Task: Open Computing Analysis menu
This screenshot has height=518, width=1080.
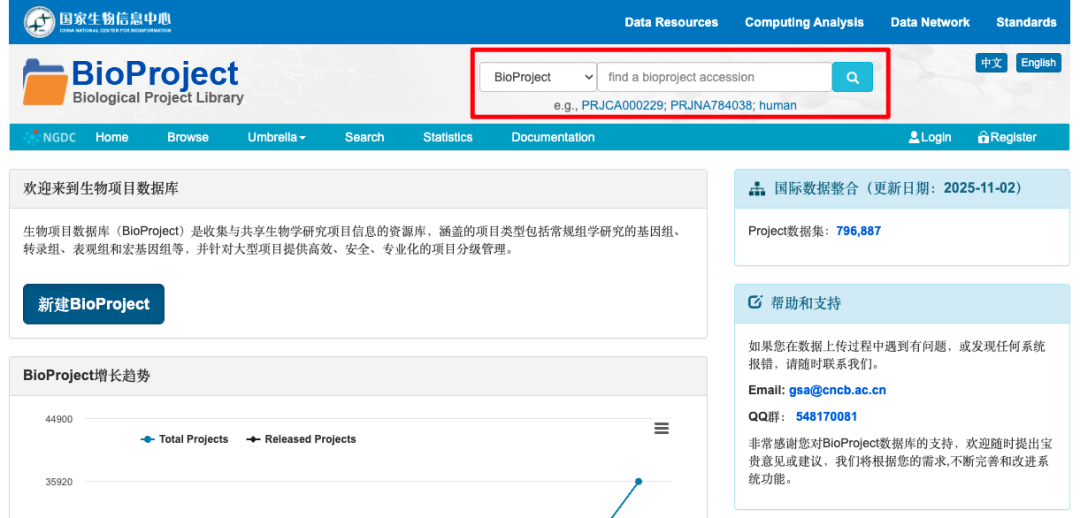Action: tap(804, 22)
